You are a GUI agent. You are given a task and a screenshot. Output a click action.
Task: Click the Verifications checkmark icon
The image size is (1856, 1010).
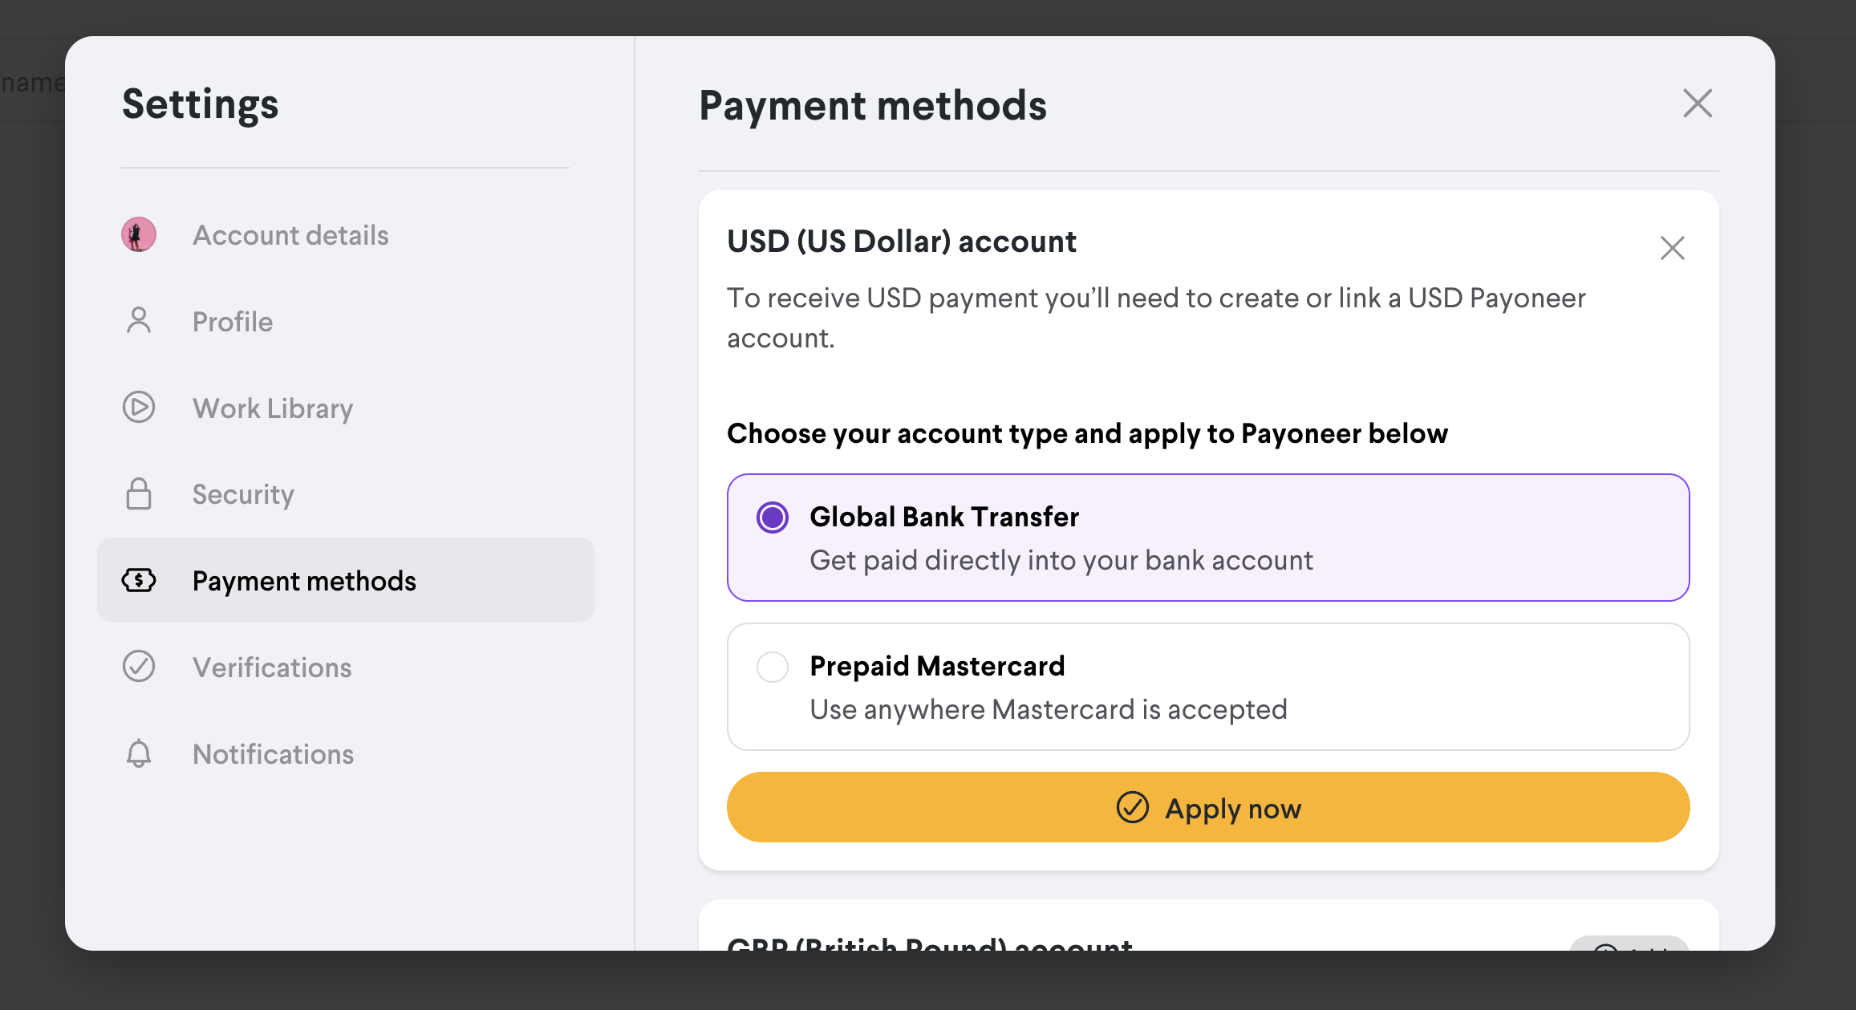[x=139, y=666]
